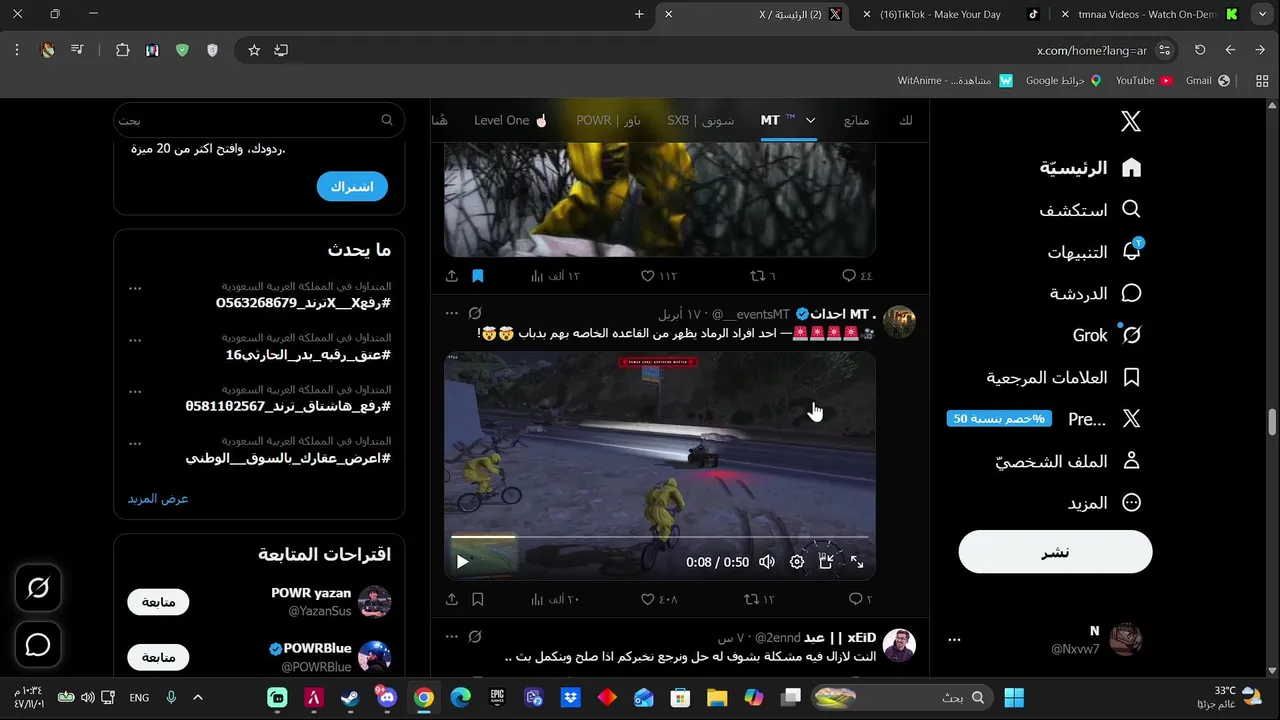The width and height of the screenshot is (1280, 720).
Task: Open more options on MT احداث tweet
Action: (x=452, y=313)
